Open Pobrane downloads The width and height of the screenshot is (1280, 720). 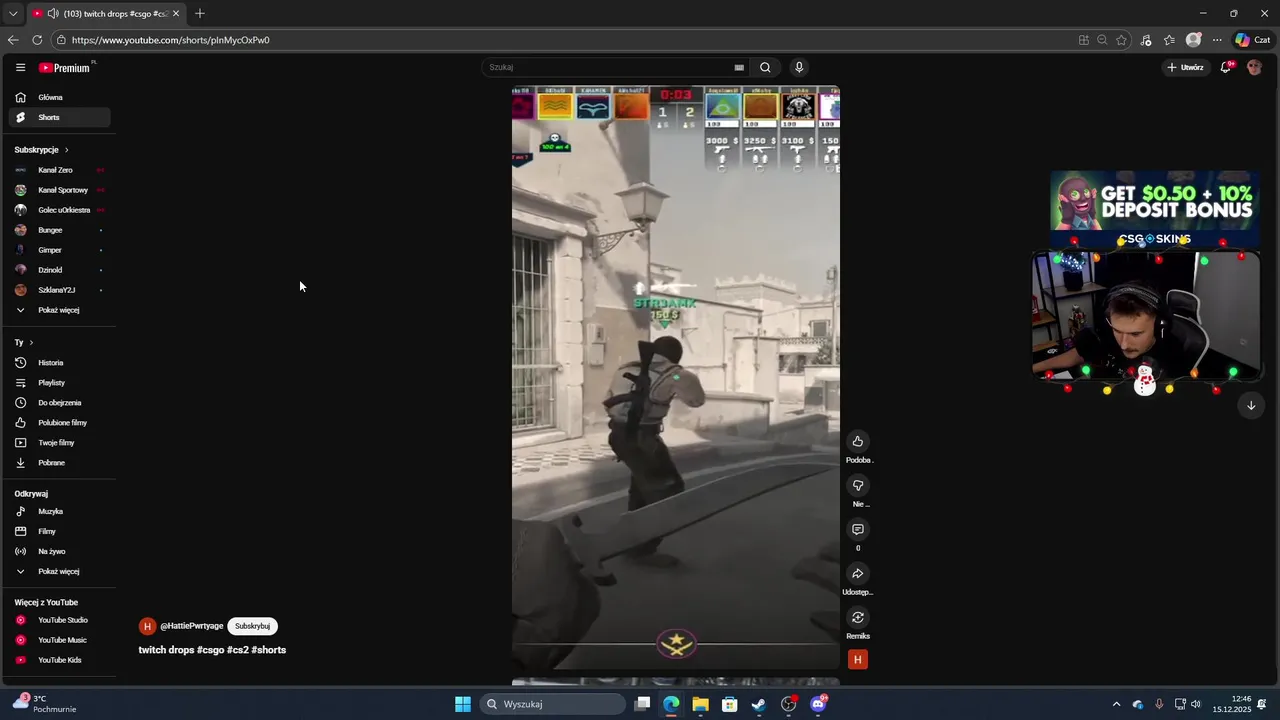coord(60,462)
